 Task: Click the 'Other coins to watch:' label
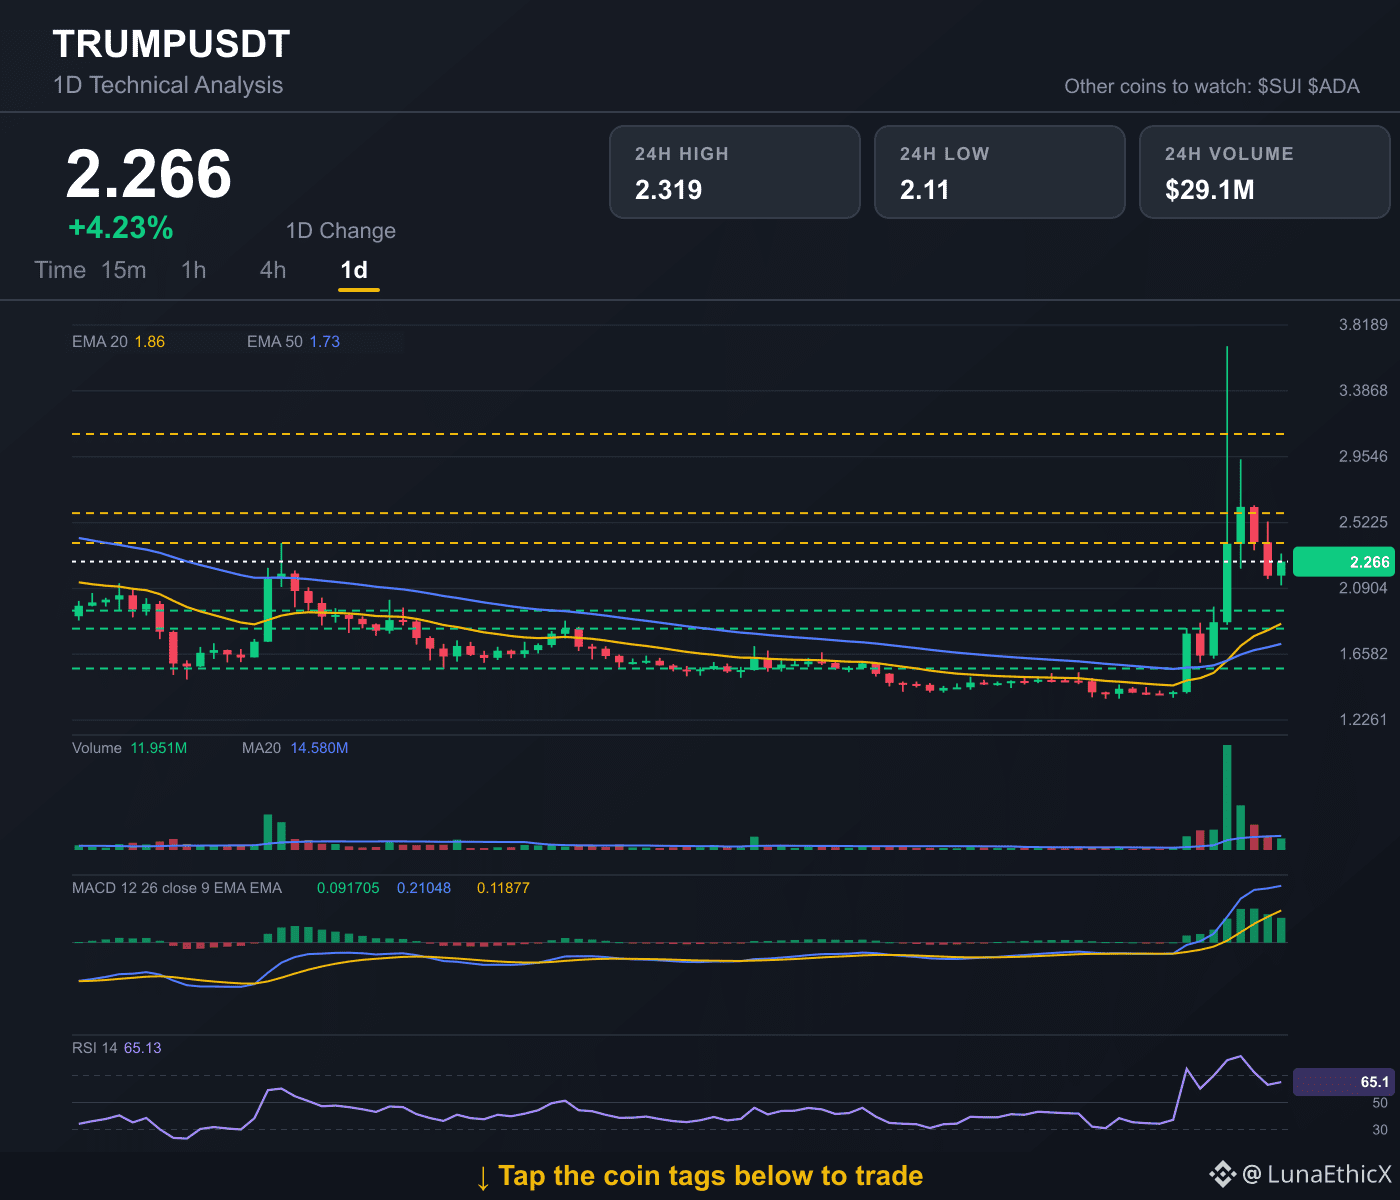tap(1158, 86)
